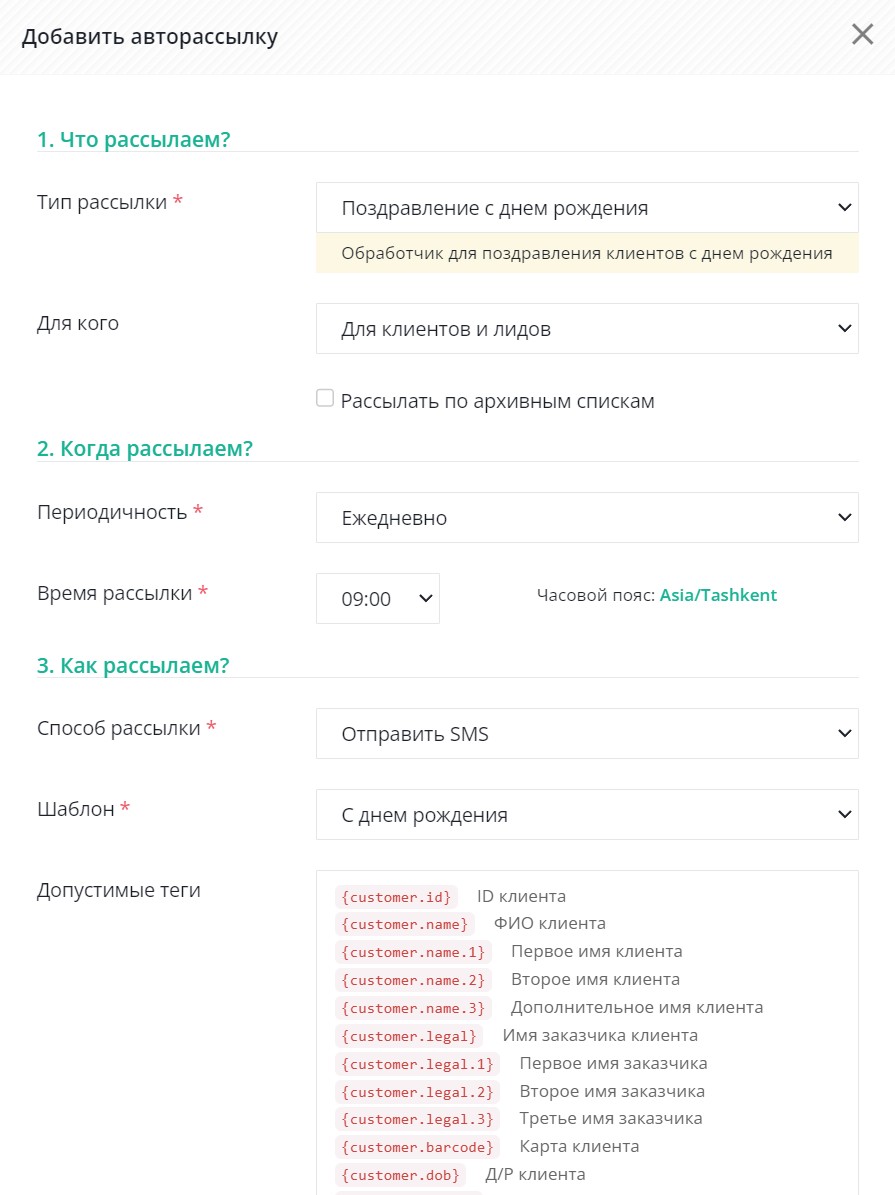Pick the {customer.legal.3} tag
The image size is (895, 1195).
(x=418, y=1120)
